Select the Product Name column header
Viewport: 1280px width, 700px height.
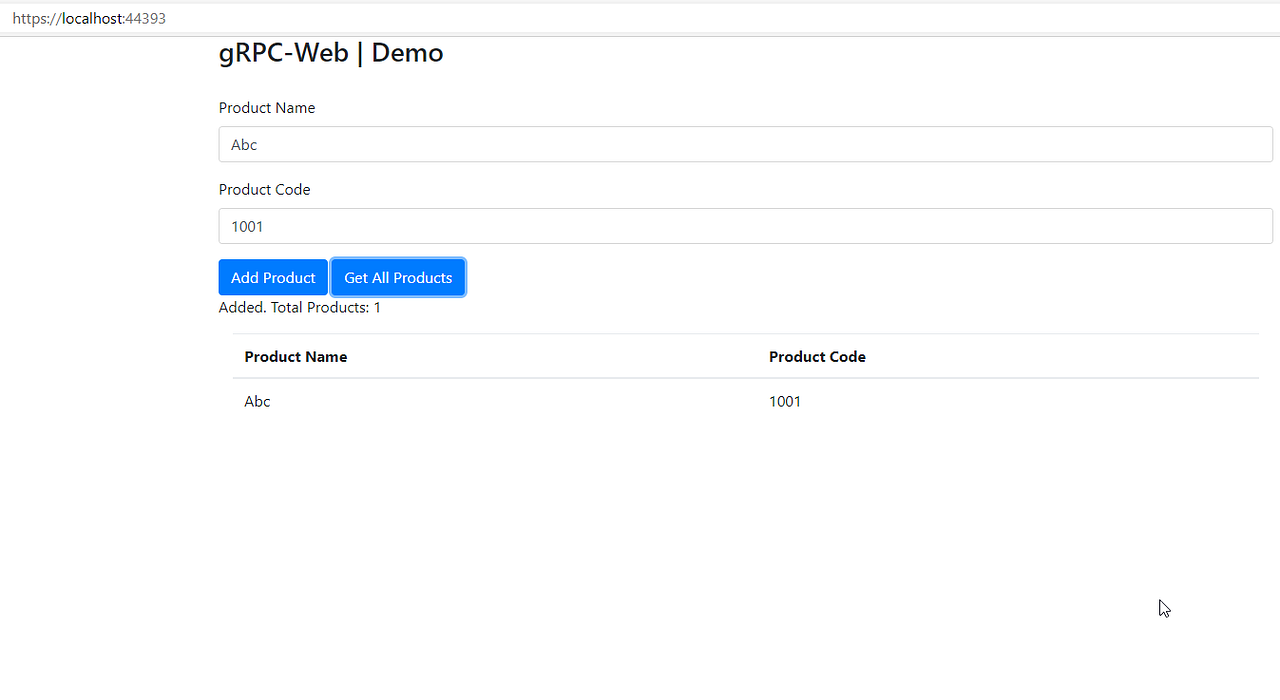pos(296,356)
